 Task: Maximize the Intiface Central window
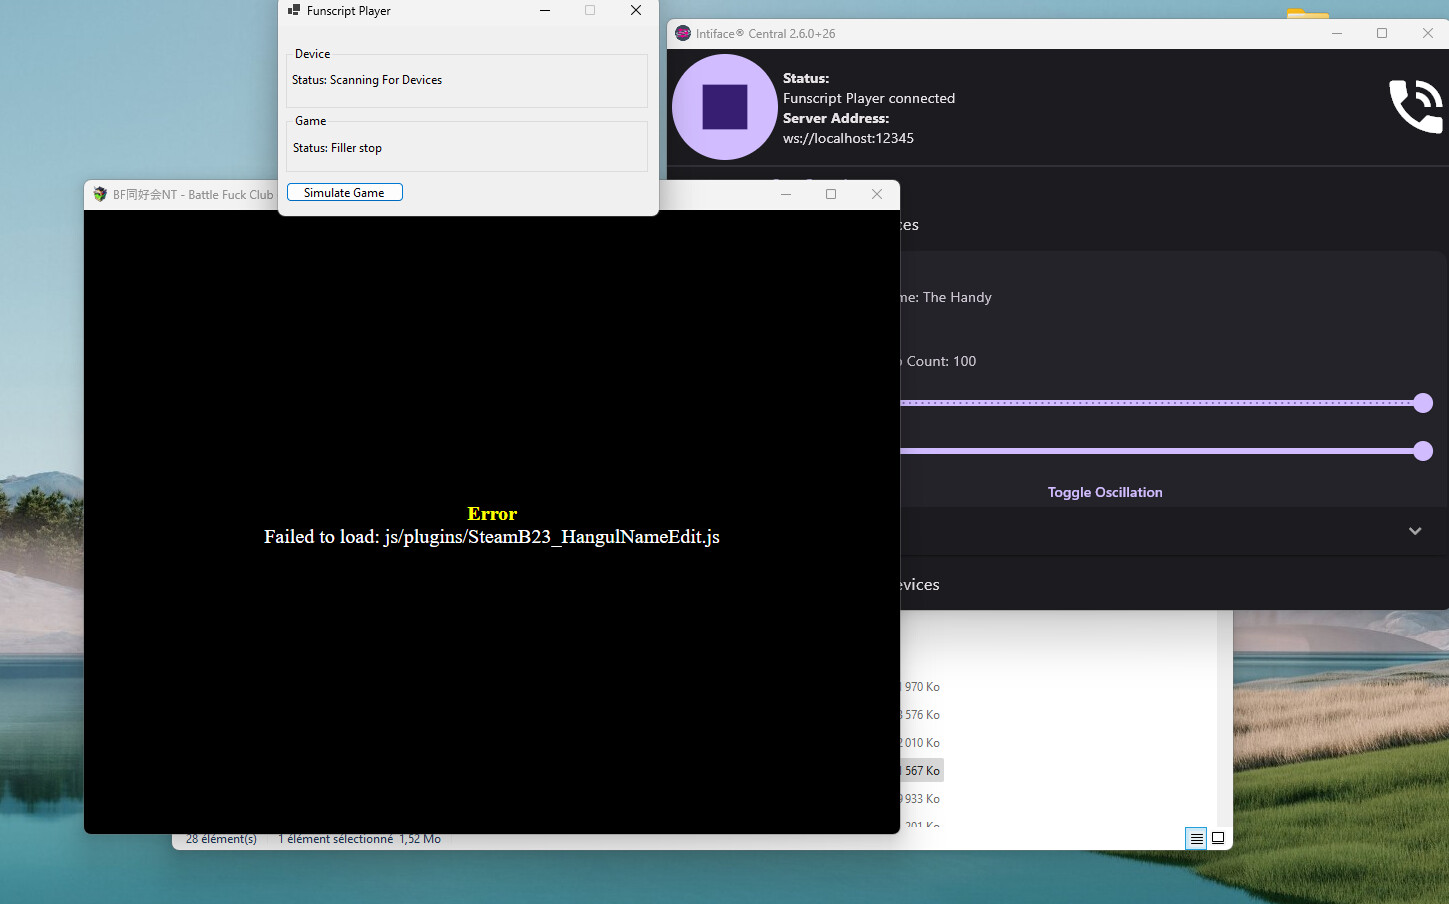pyautogui.click(x=1382, y=33)
